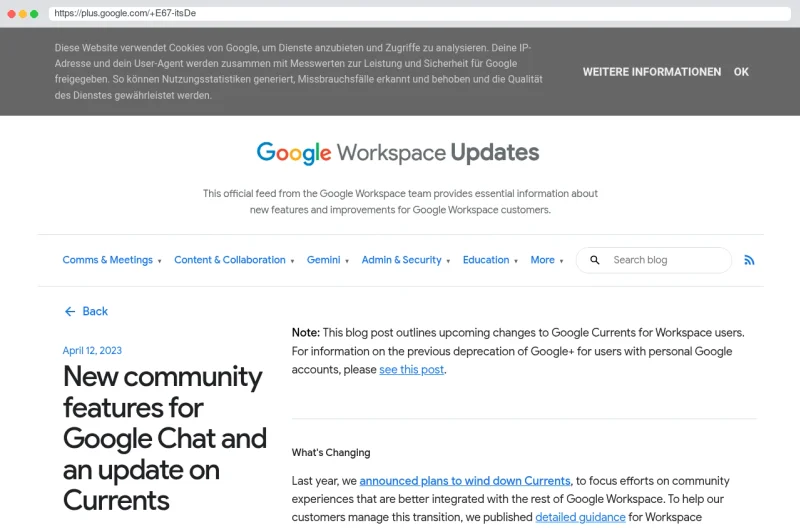Click the Back link

click(x=95, y=311)
